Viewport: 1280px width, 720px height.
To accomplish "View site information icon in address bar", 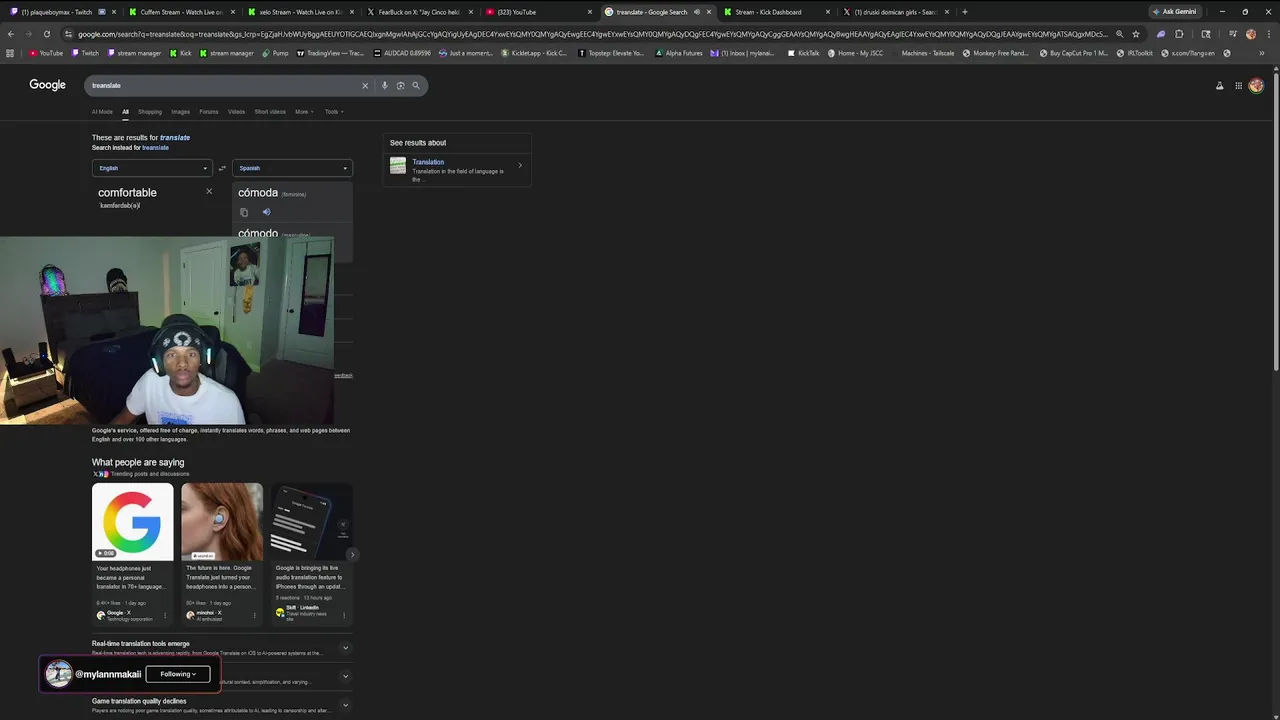I will (x=68, y=34).
